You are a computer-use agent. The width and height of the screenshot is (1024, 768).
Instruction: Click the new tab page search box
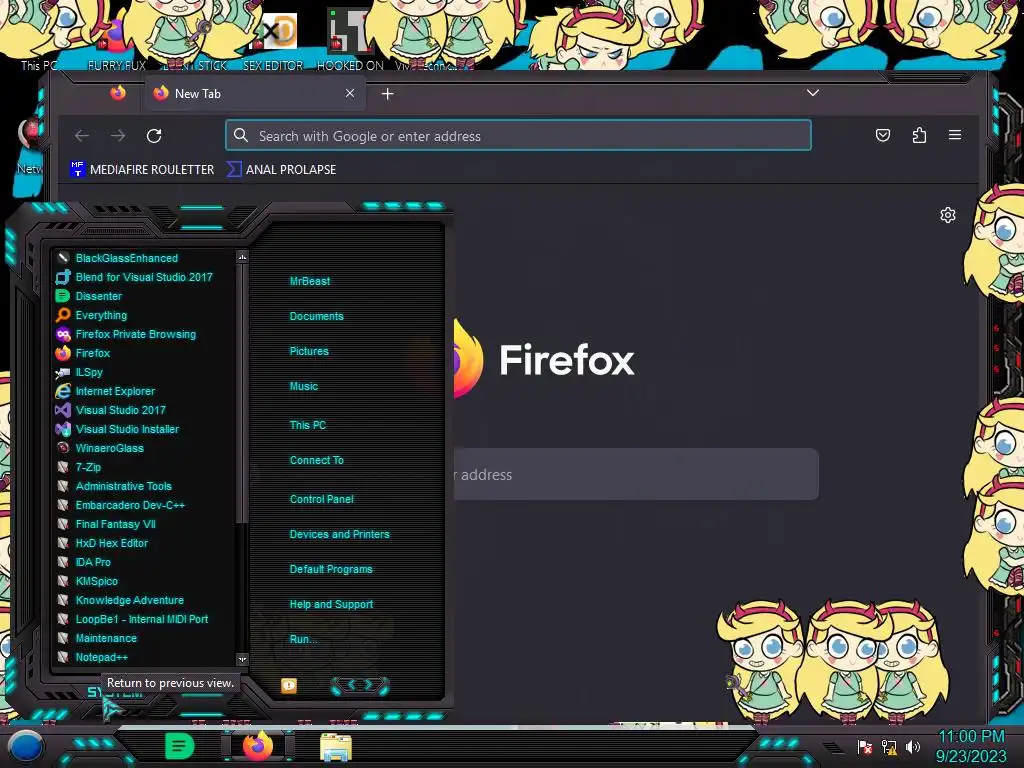tap(636, 475)
